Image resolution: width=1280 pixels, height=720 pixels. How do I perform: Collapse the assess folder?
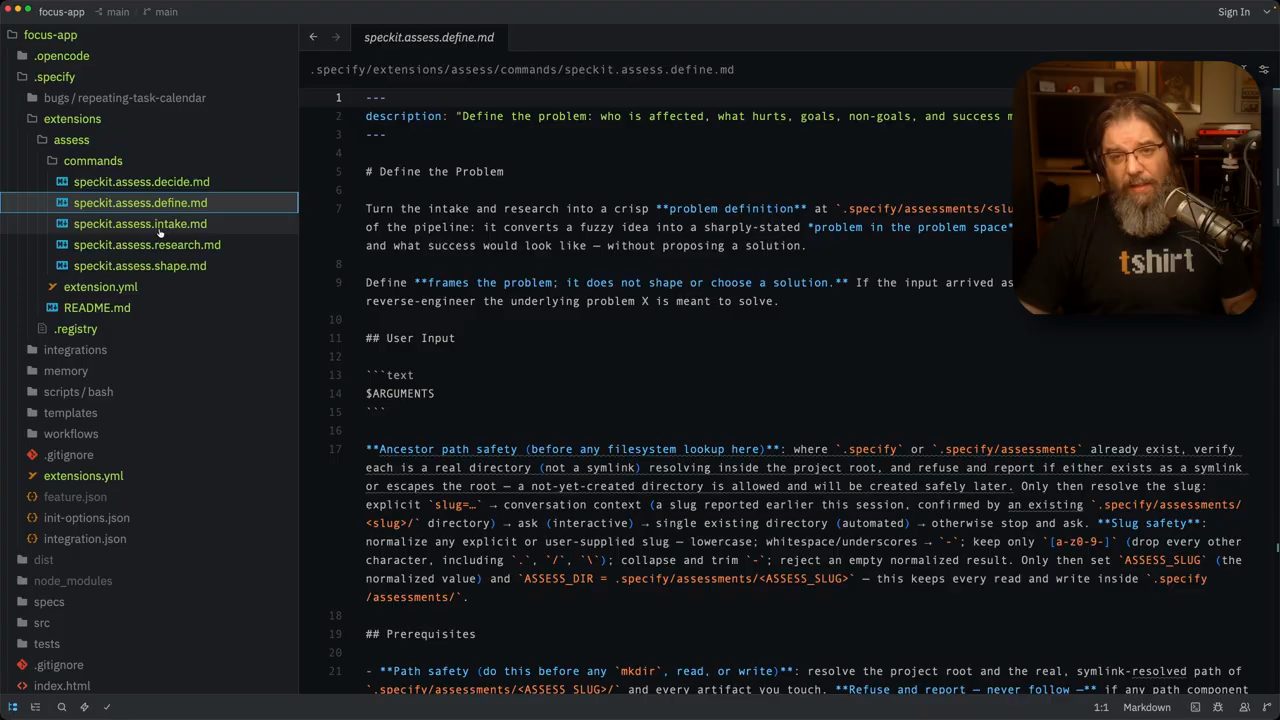tap(62, 140)
